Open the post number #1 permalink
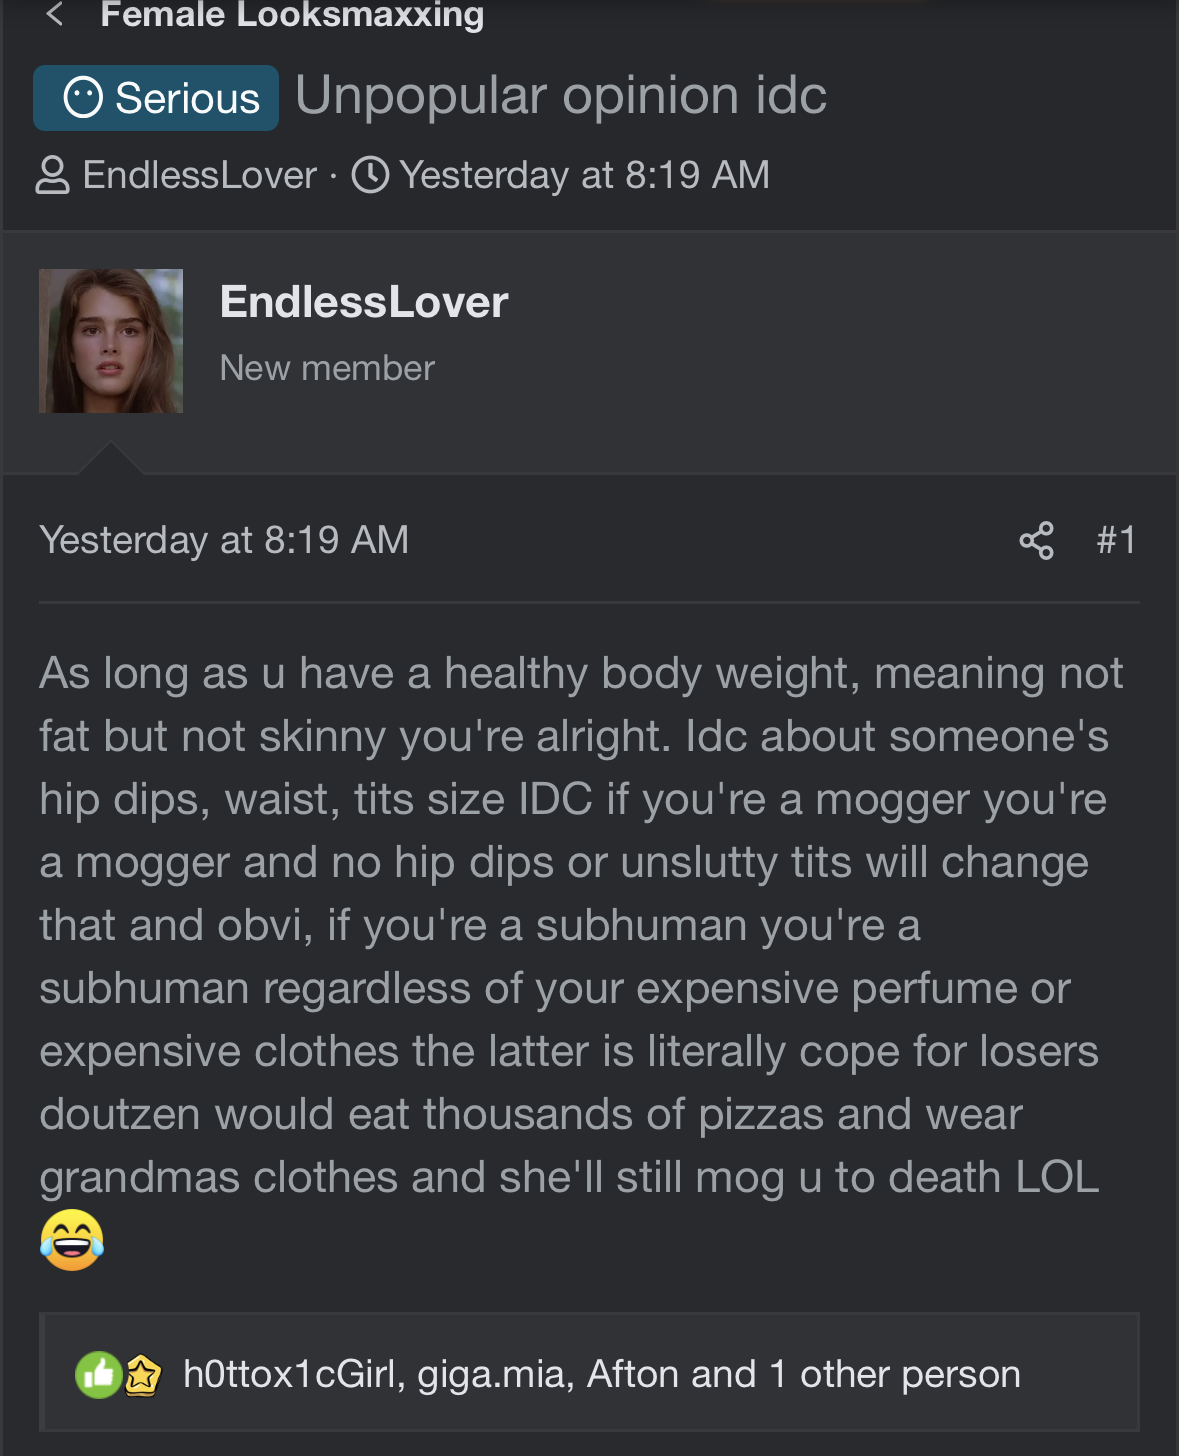Viewport: 1179px width, 1456px height. coord(1116,540)
